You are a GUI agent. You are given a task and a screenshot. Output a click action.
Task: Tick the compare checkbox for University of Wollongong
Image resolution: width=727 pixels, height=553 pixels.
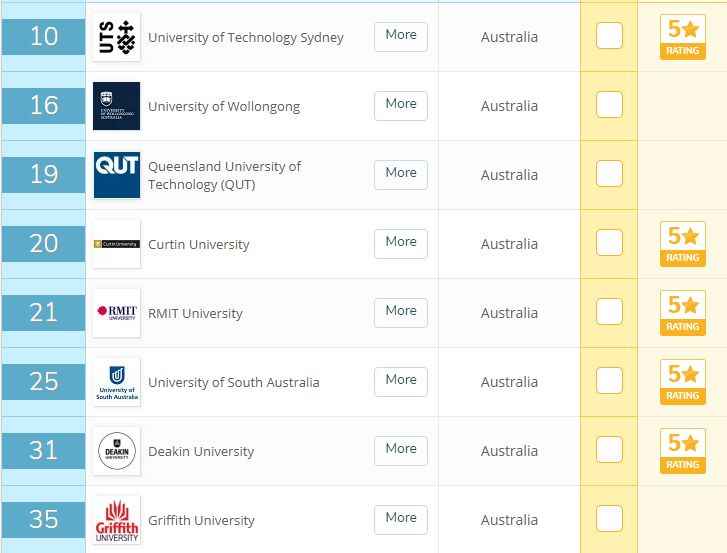pos(609,105)
